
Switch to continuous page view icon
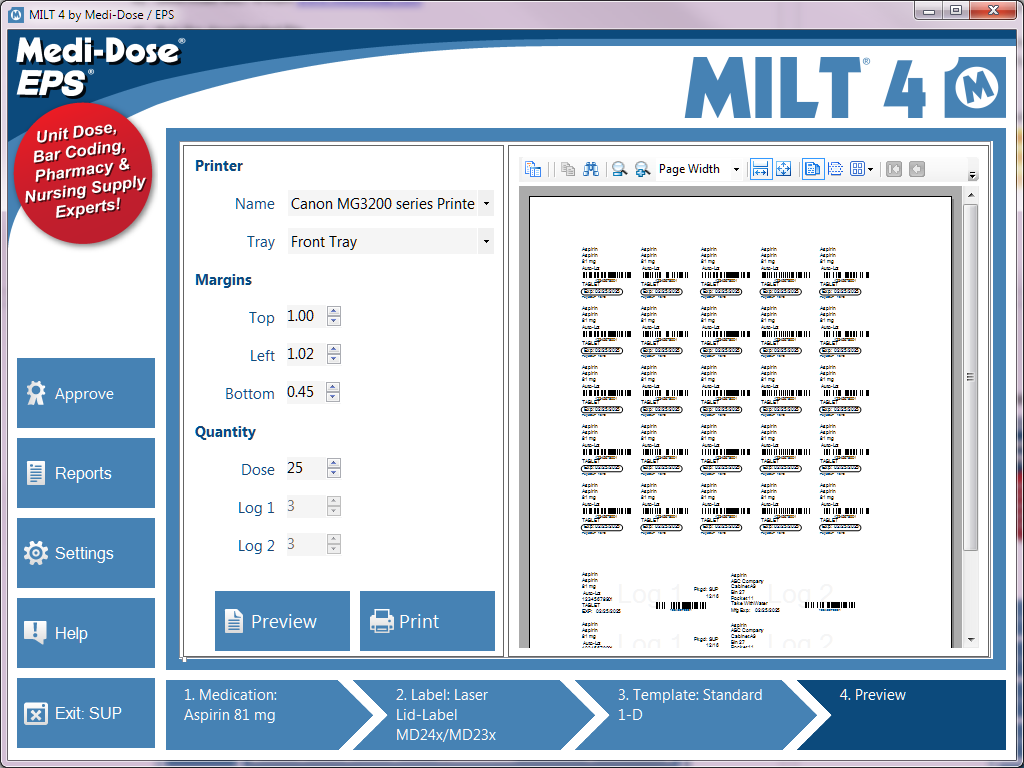coord(835,169)
